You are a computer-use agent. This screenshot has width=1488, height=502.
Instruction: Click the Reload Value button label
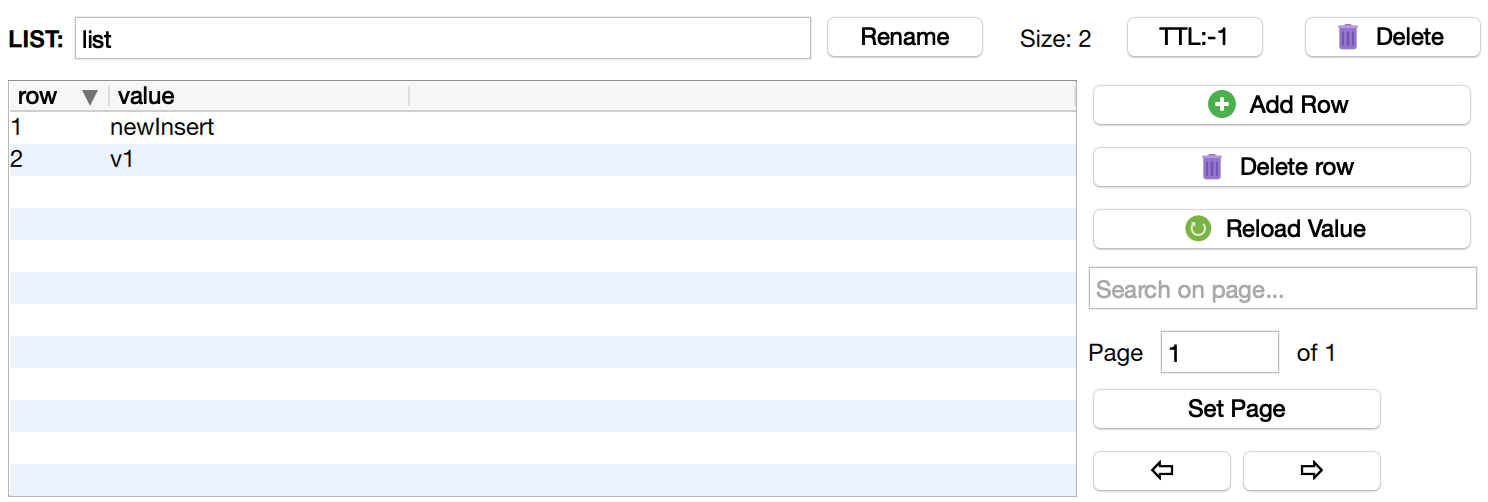[1295, 229]
